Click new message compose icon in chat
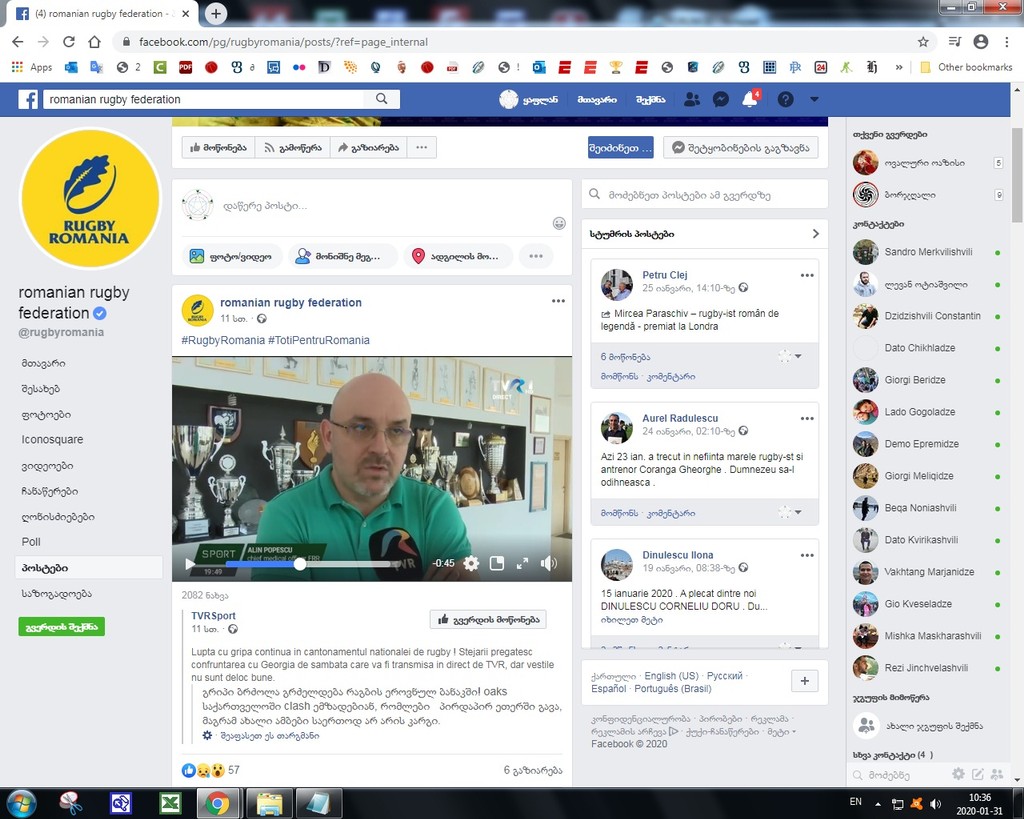Image resolution: width=1024 pixels, height=819 pixels. (978, 774)
